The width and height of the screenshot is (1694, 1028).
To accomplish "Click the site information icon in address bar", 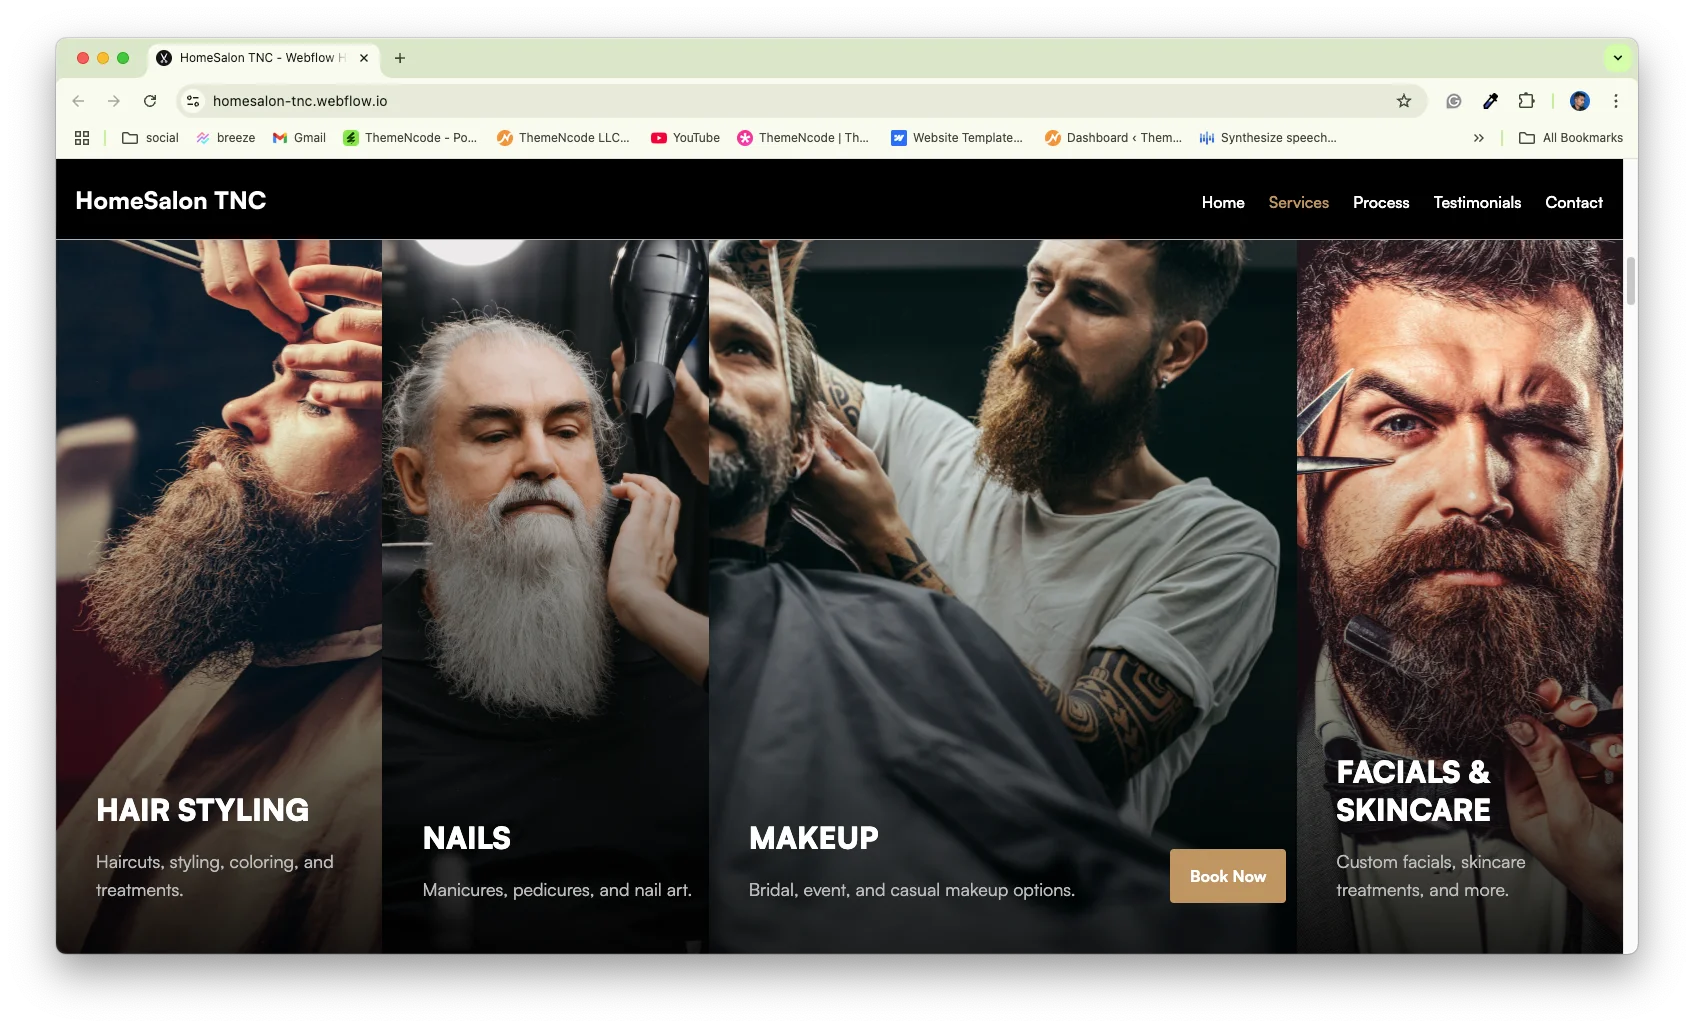I will click(x=194, y=101).
